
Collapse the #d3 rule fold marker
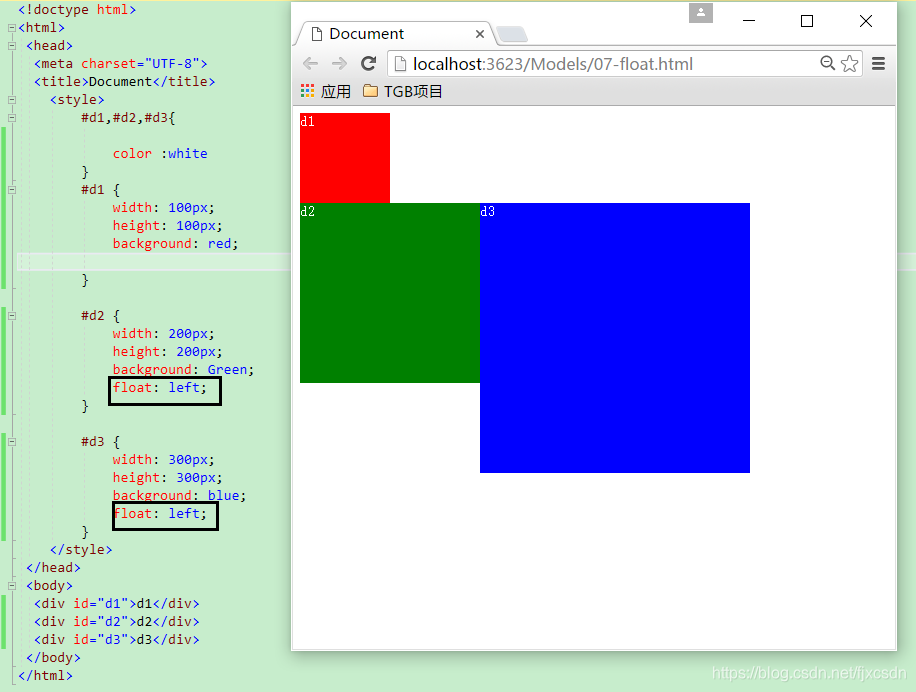tap(12, 442)
